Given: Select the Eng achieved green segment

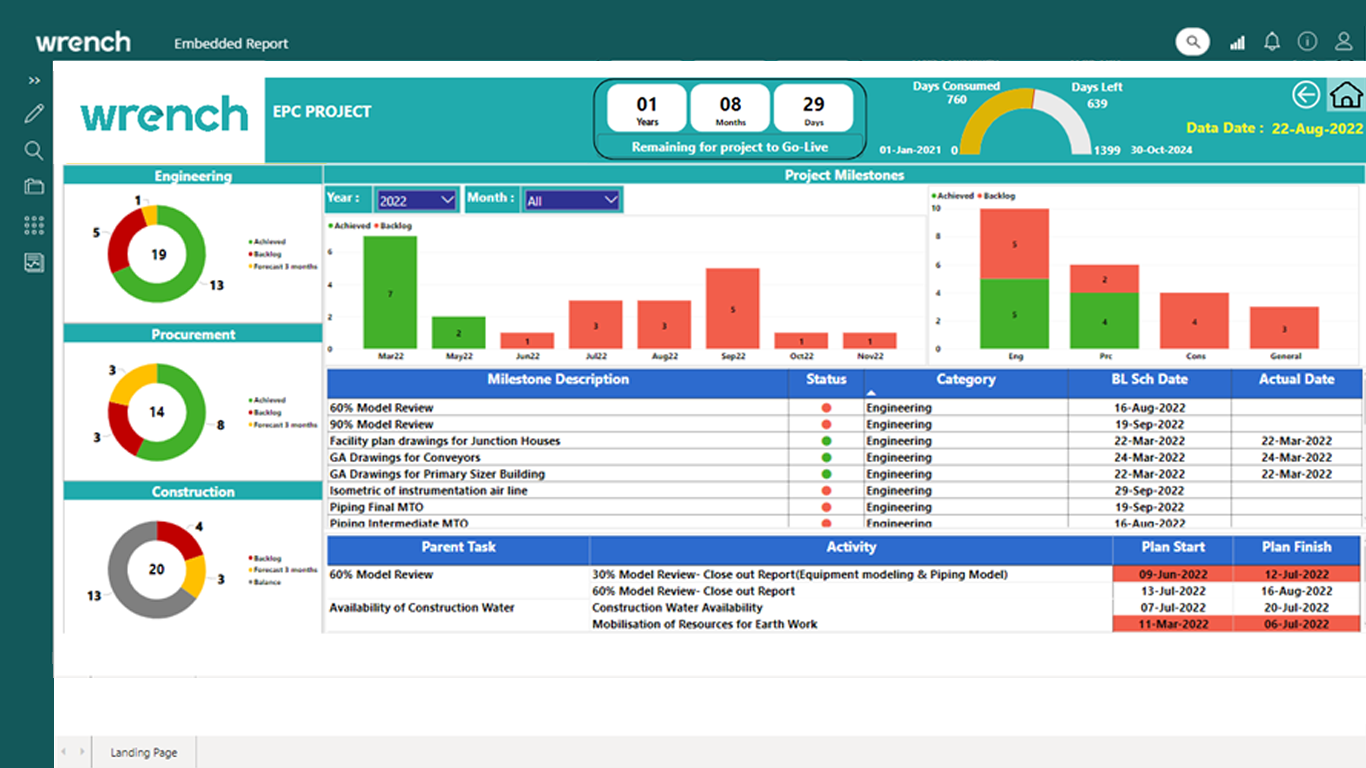Looking at the screenshot, I should coord(1014,314).
